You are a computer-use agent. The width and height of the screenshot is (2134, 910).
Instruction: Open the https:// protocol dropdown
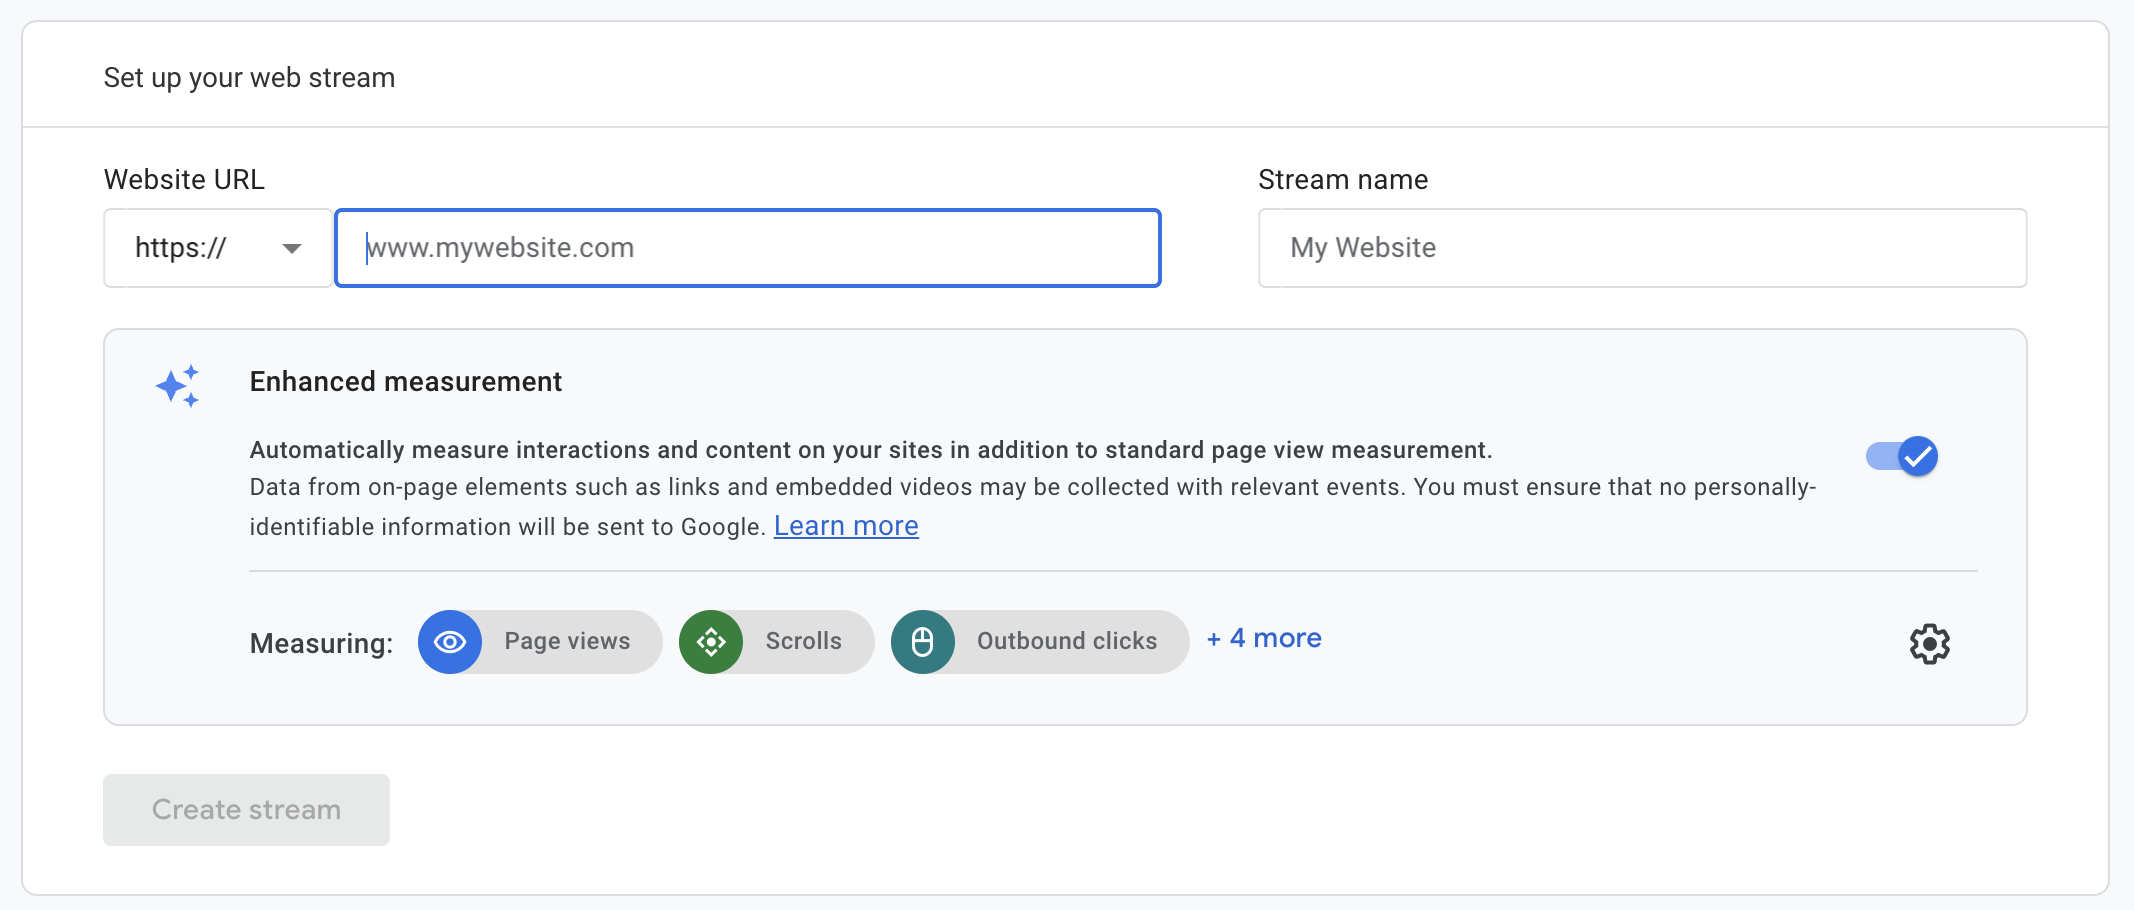(x=217, y=248)
